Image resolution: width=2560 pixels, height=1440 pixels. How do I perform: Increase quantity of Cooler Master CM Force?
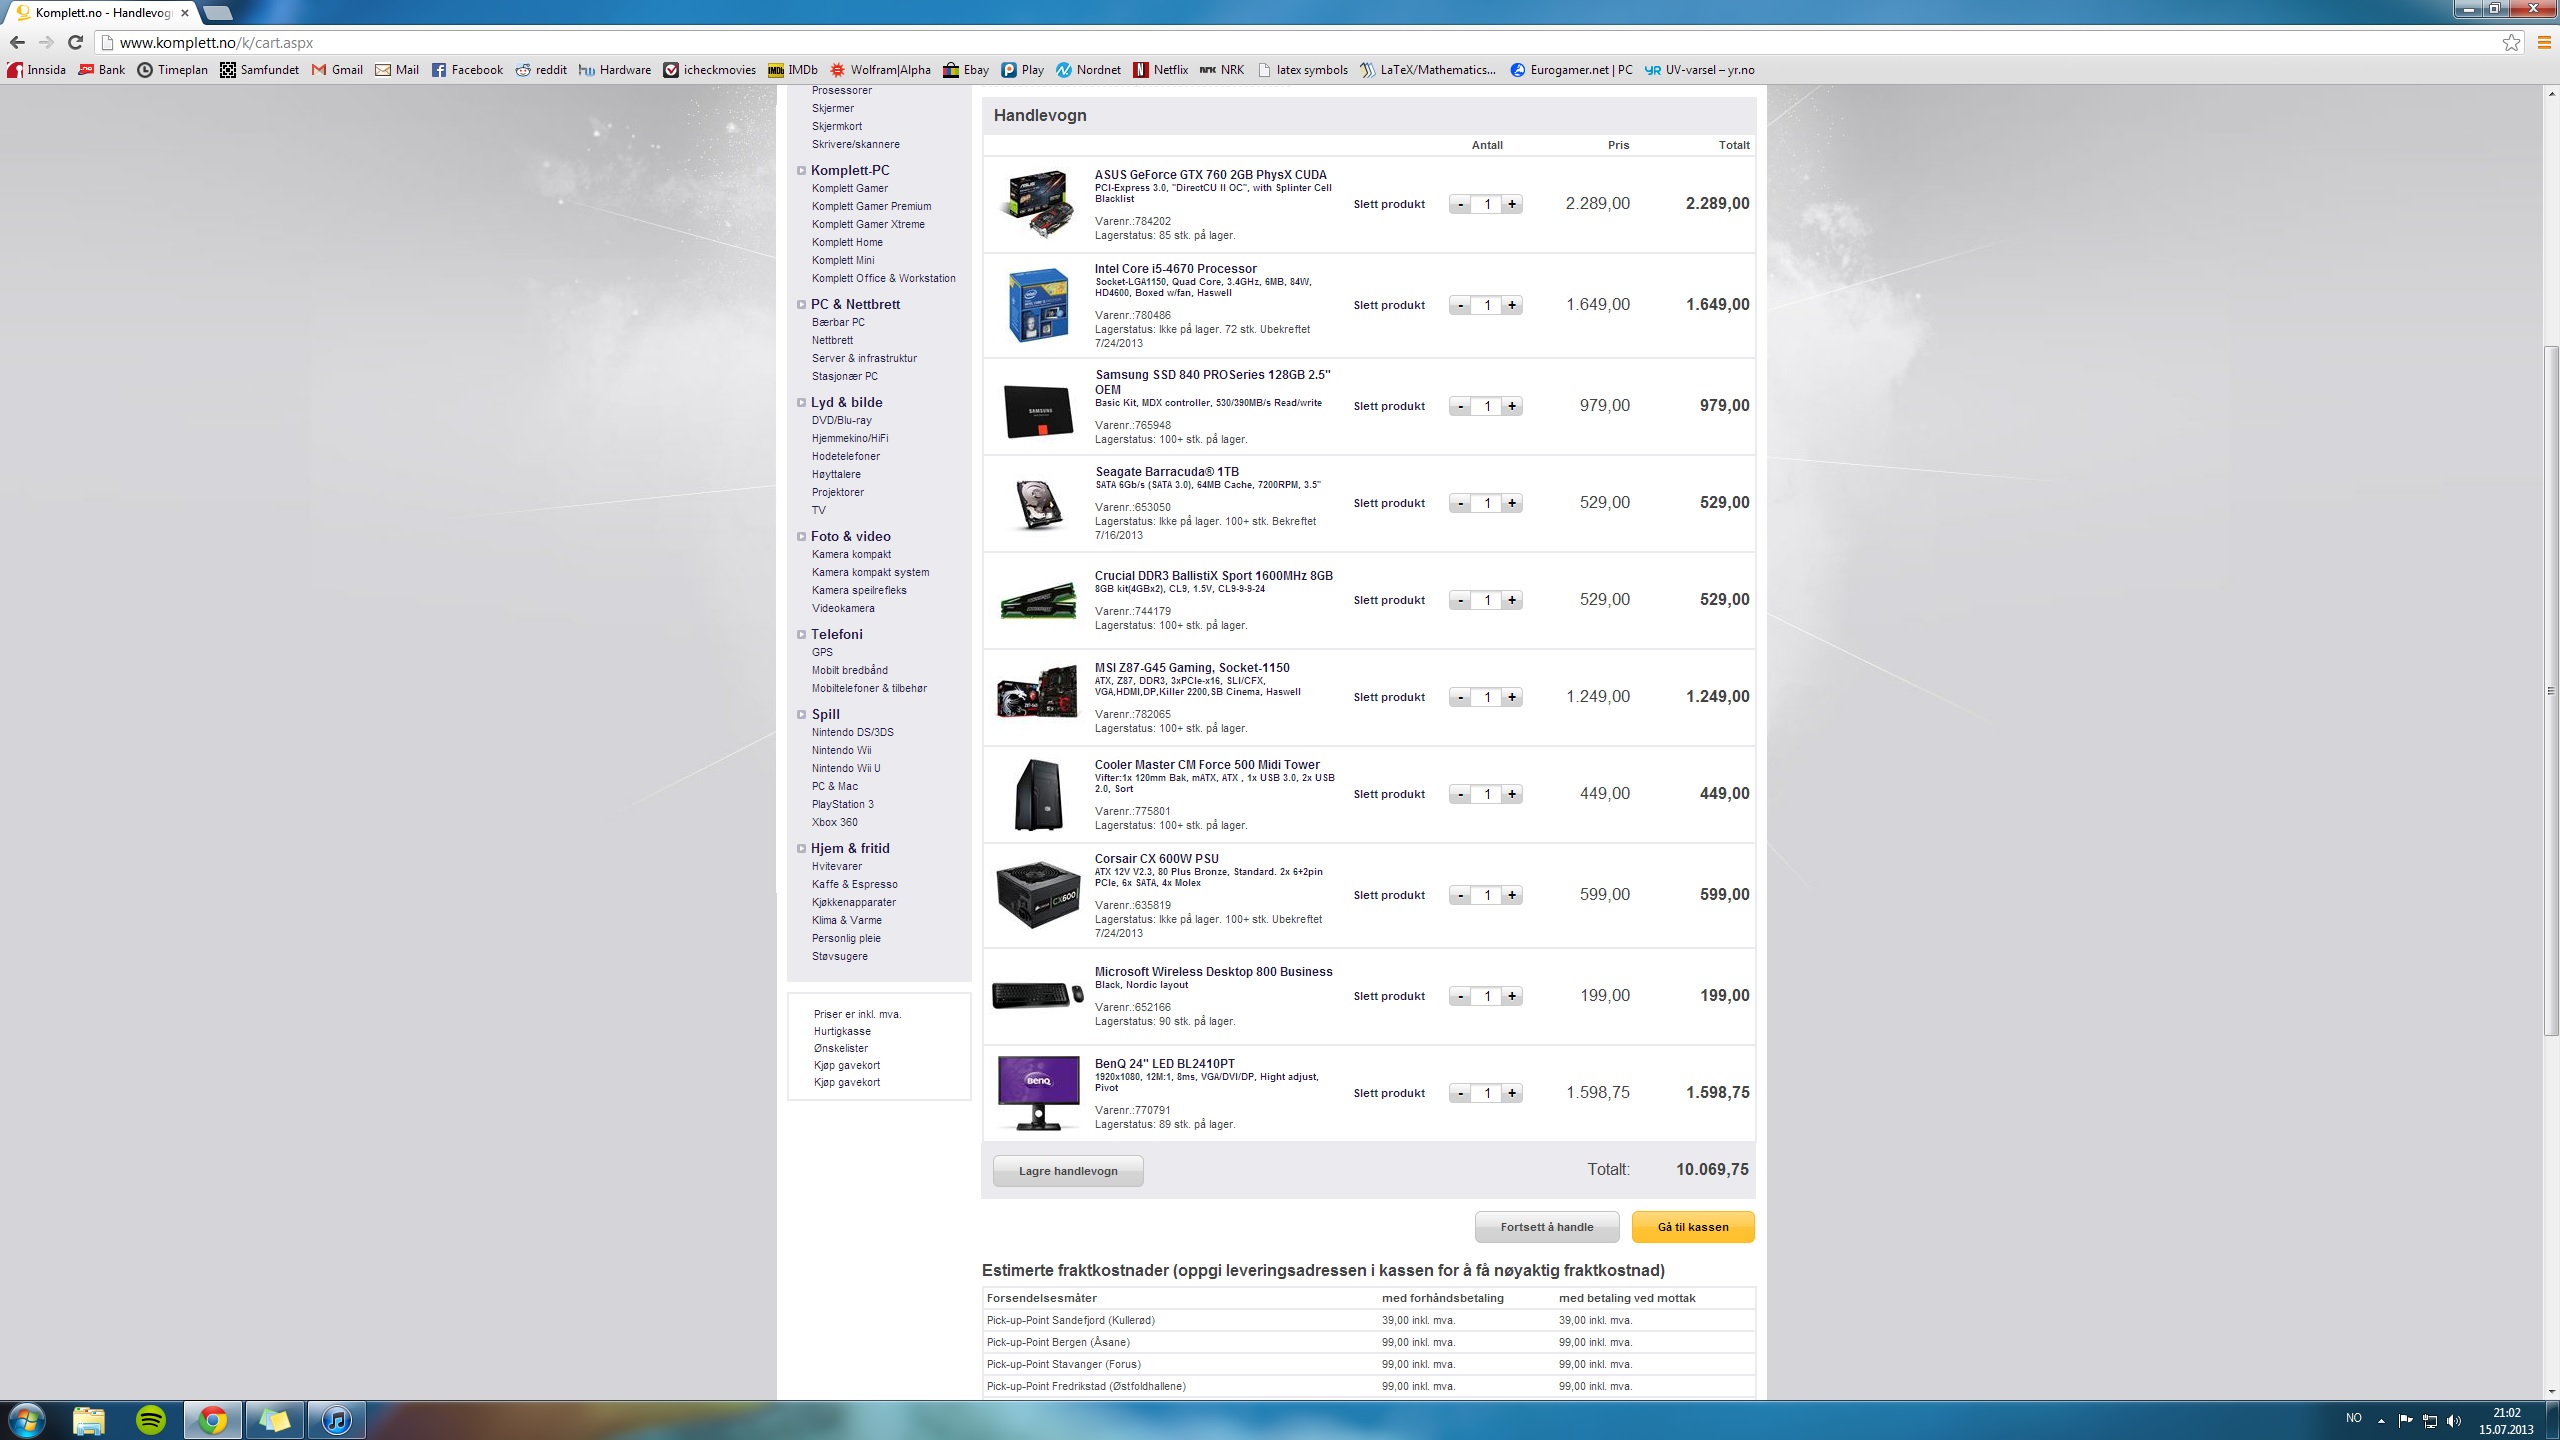(1512, 794)
